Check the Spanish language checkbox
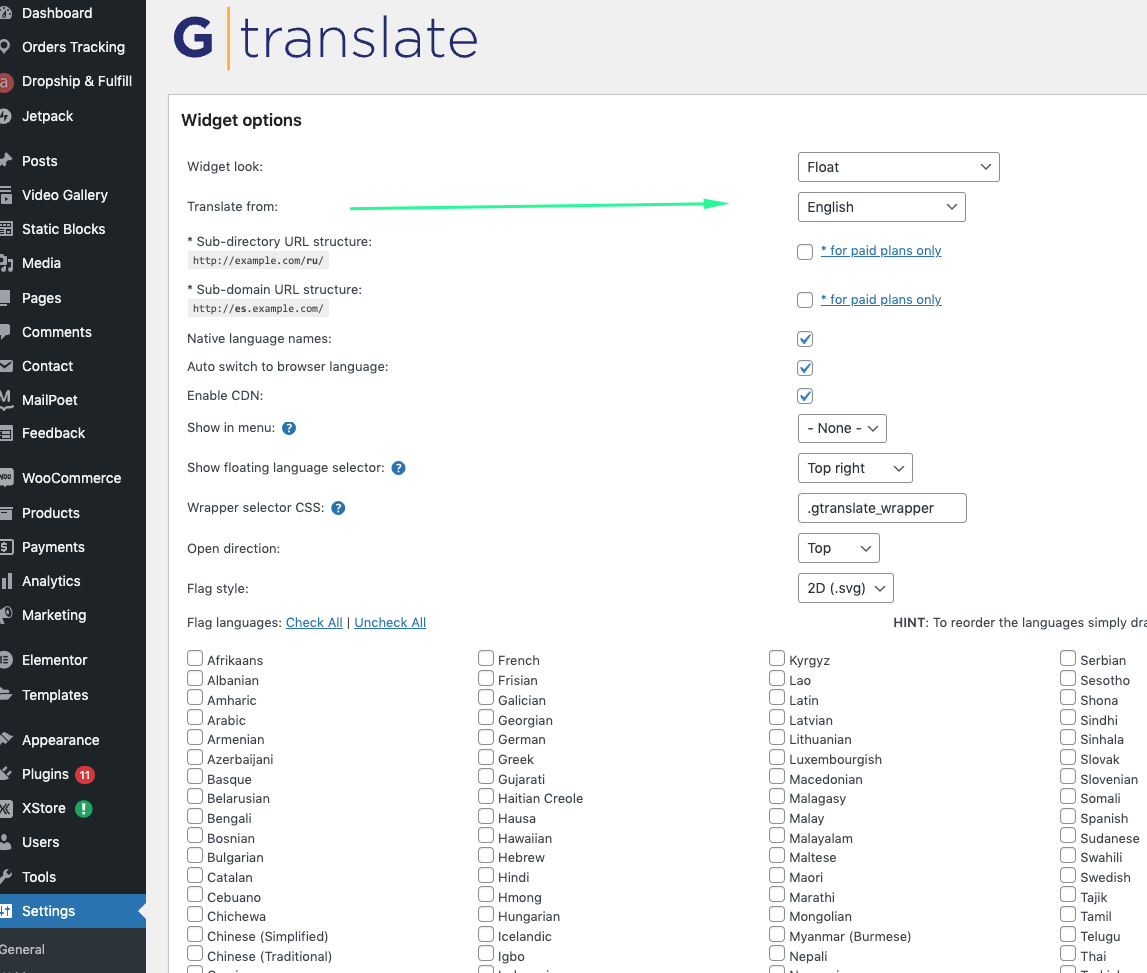The height and width of the screenshot is (973, 1147). [x=1068, y=816]
